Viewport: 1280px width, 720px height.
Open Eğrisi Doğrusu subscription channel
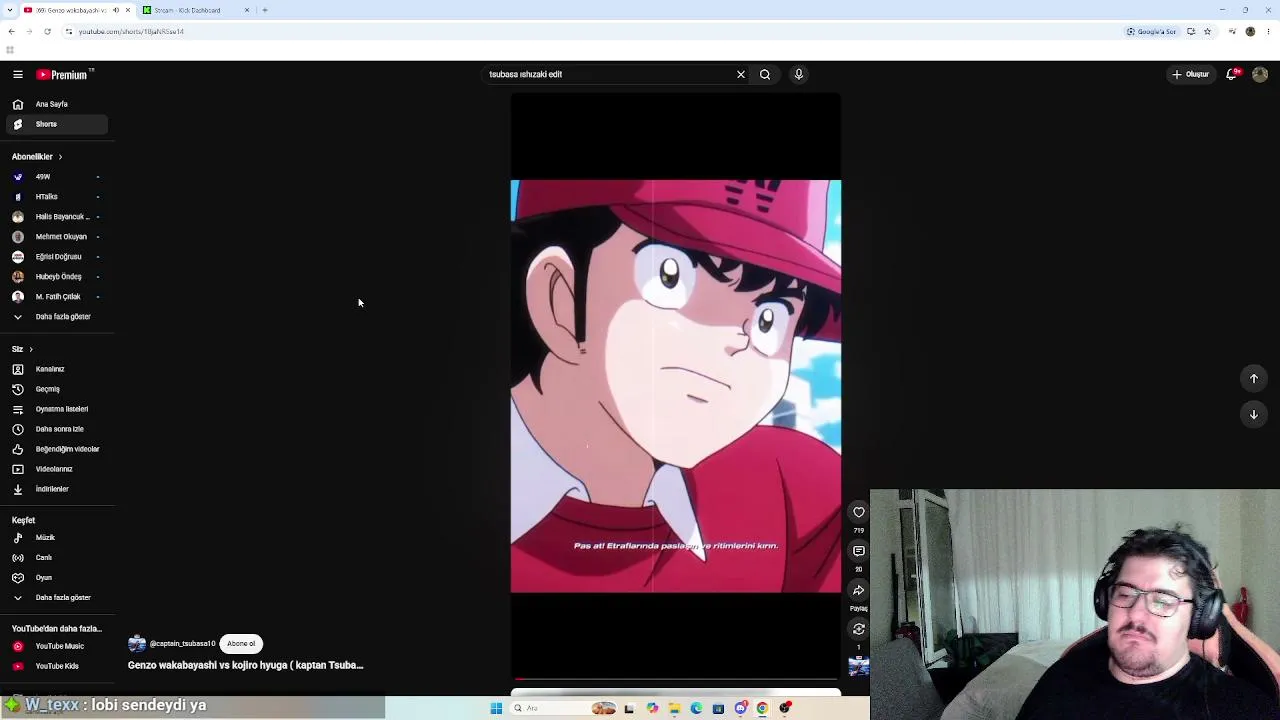[58, 257]
